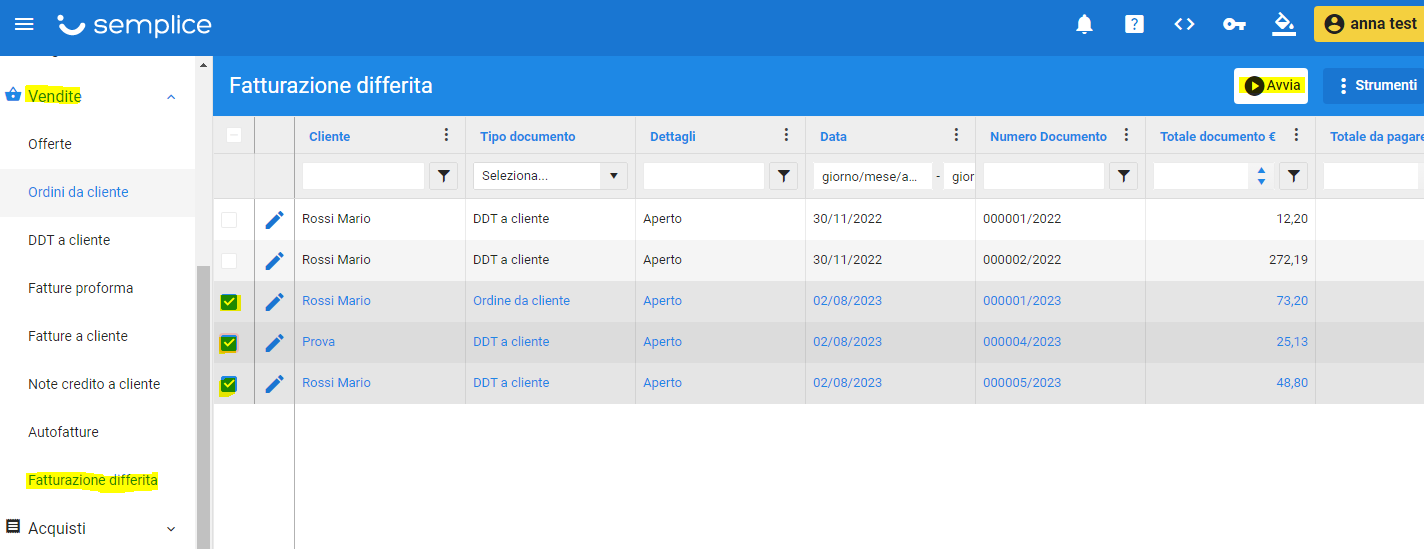Open the Tipo documento Seleziona dropdown
Image resolution: width=1424 pixels, height=549 pixels.
[549, 176]
